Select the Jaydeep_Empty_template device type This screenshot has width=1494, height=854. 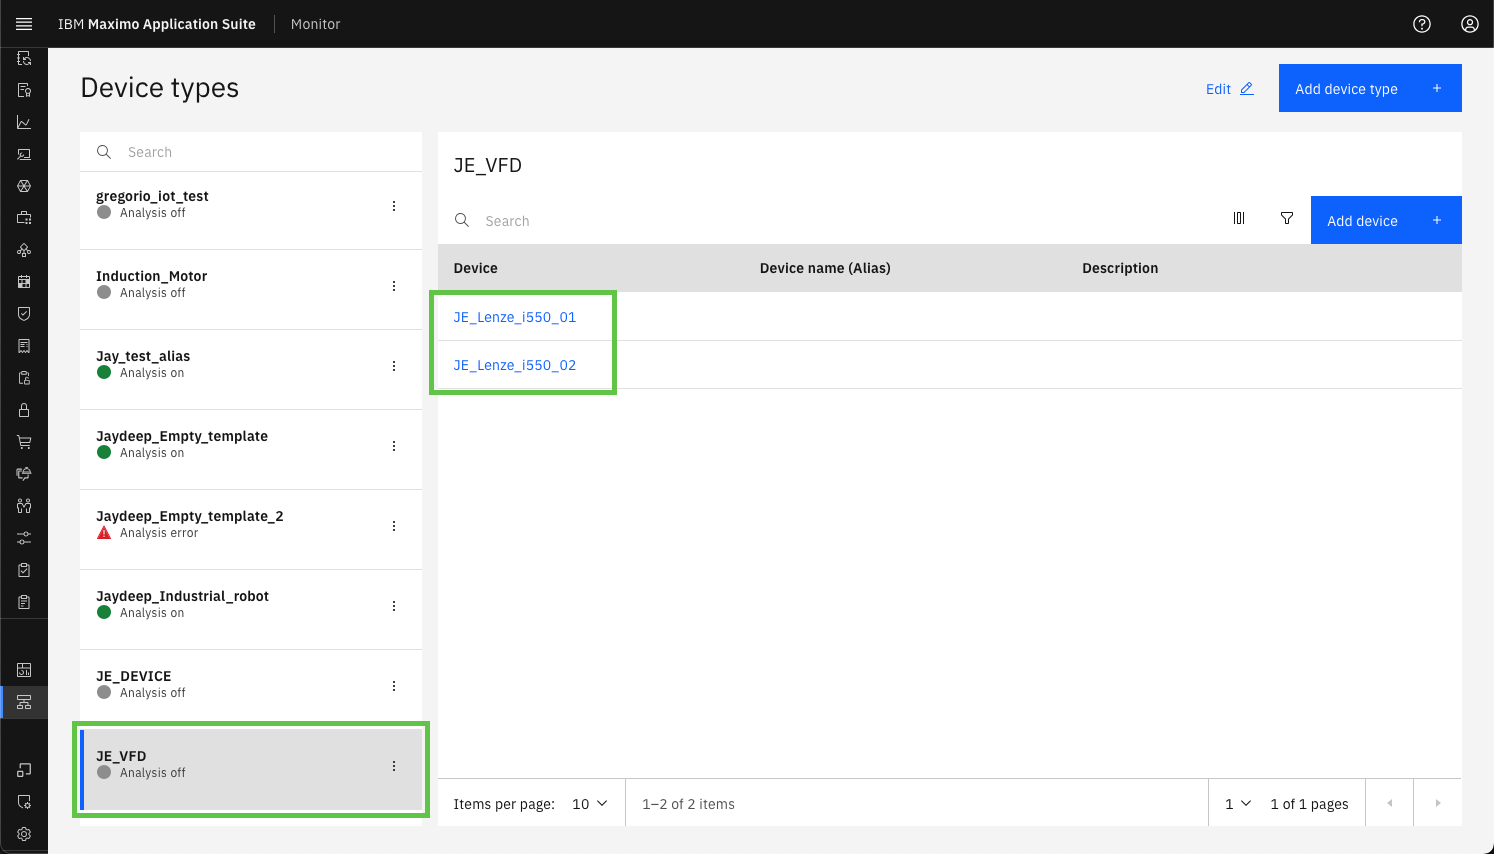pos(251,450)
